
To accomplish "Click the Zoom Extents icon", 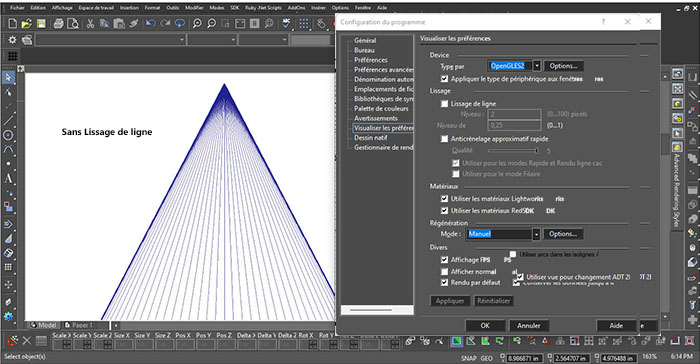I will tap(240, 24).
